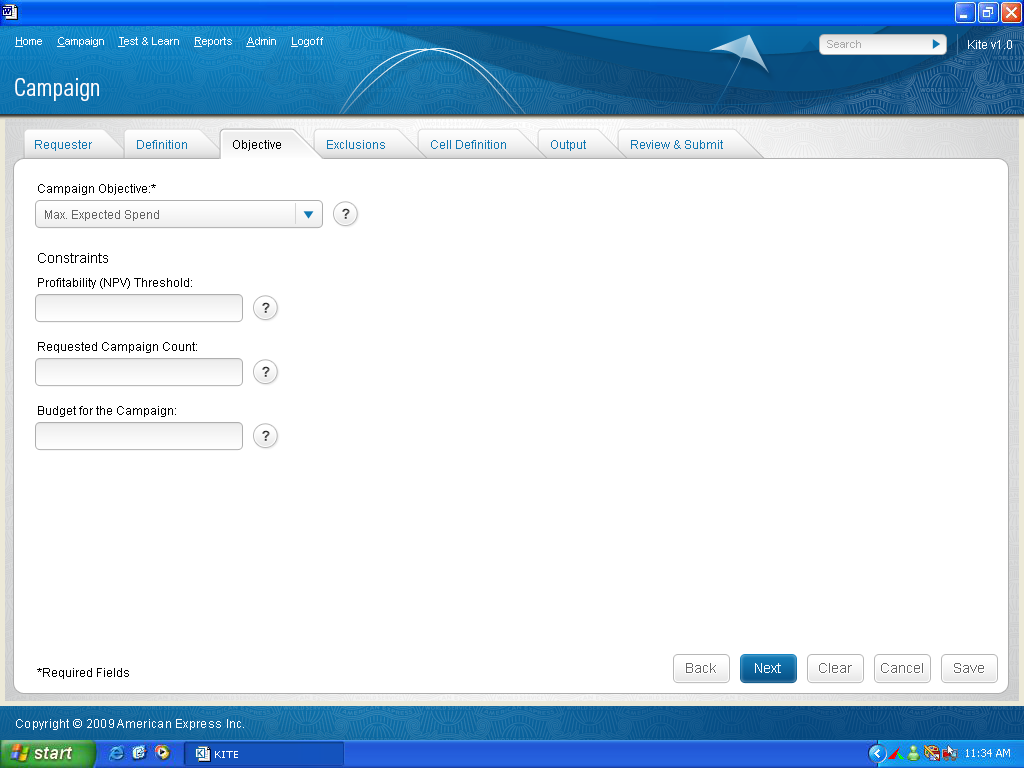Launch Internet Explorer from quick launch

pos(117,753)
